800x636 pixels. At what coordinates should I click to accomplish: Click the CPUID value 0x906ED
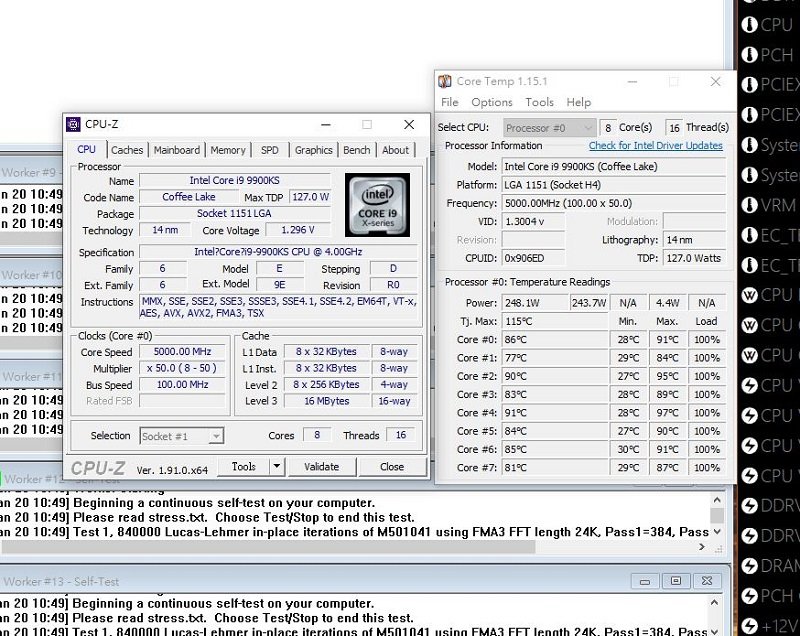click(533, 258)
